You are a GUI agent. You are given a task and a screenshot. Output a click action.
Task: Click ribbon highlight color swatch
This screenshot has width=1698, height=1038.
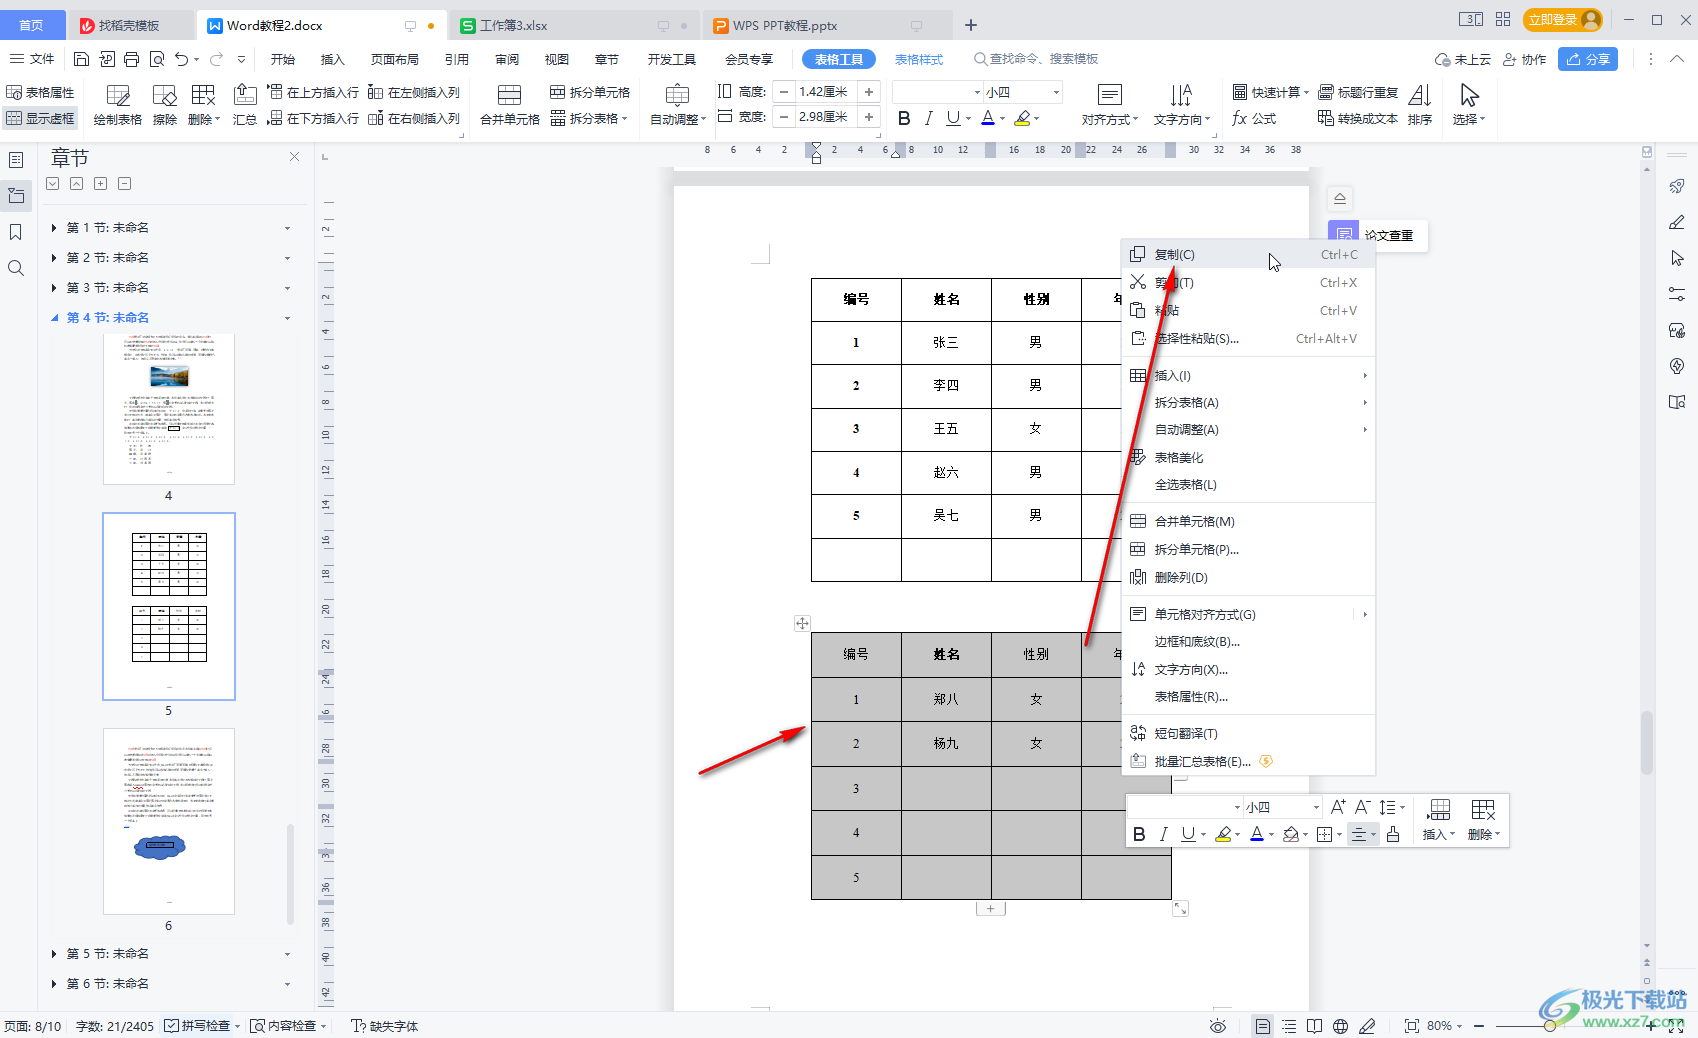[1022, 118]
